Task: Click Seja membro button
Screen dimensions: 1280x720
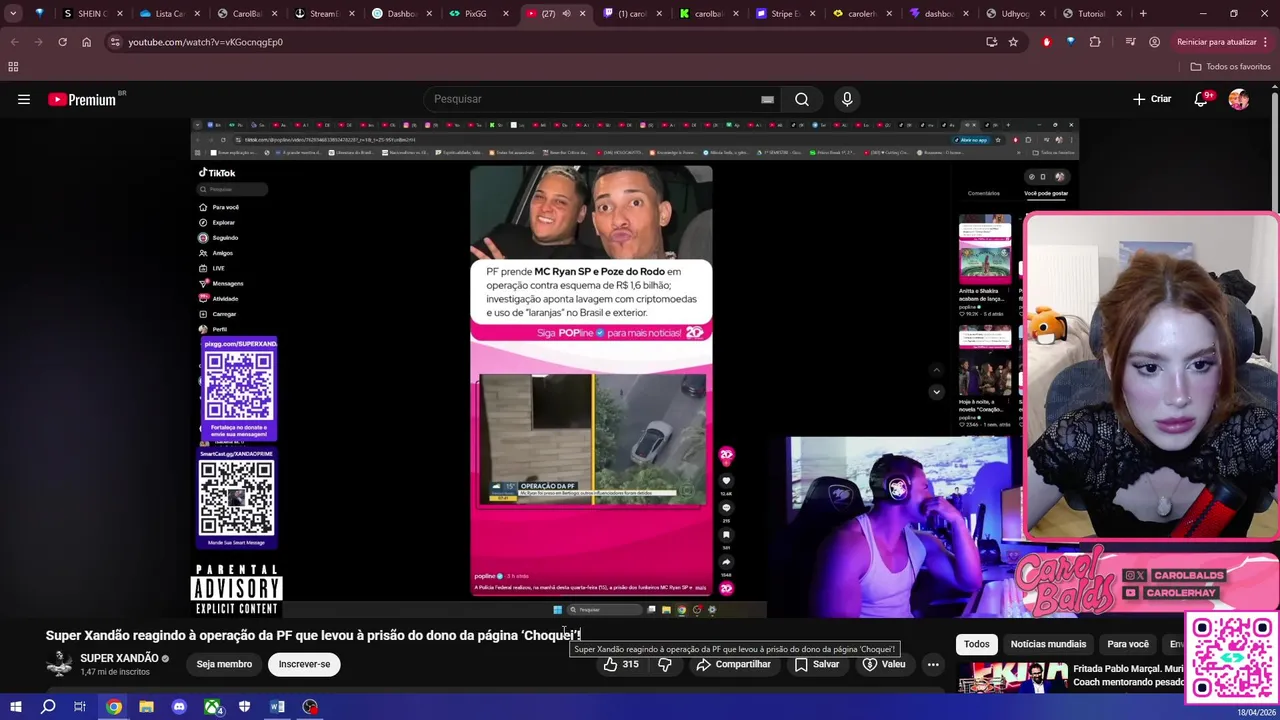Action: click(x=224, y=664)
